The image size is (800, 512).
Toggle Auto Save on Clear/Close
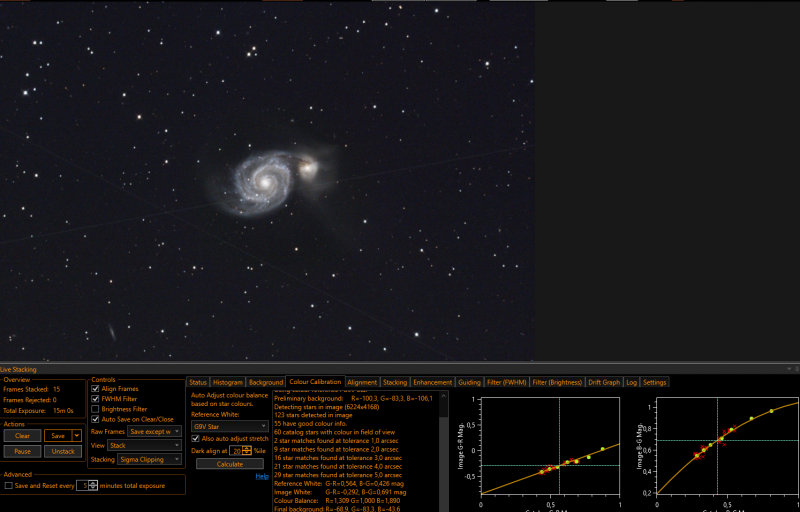(95, 419)
